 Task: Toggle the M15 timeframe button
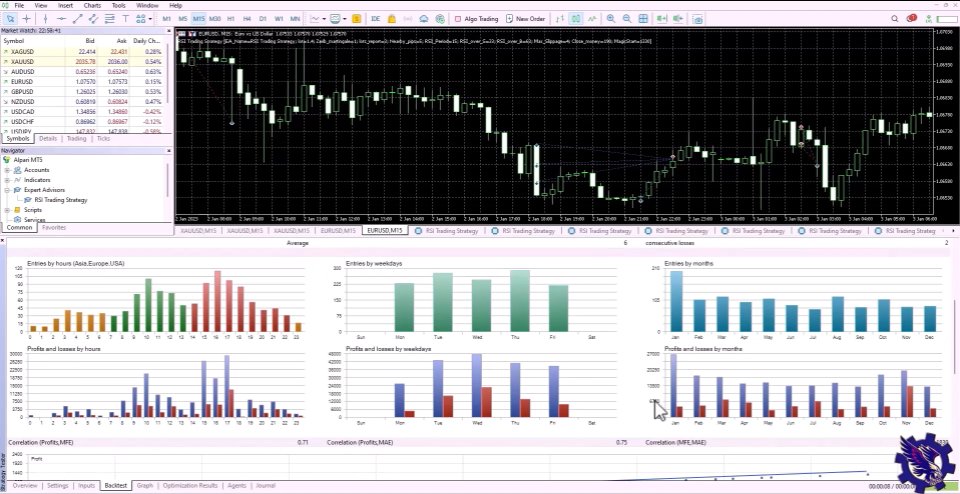(x=198, y=19)
